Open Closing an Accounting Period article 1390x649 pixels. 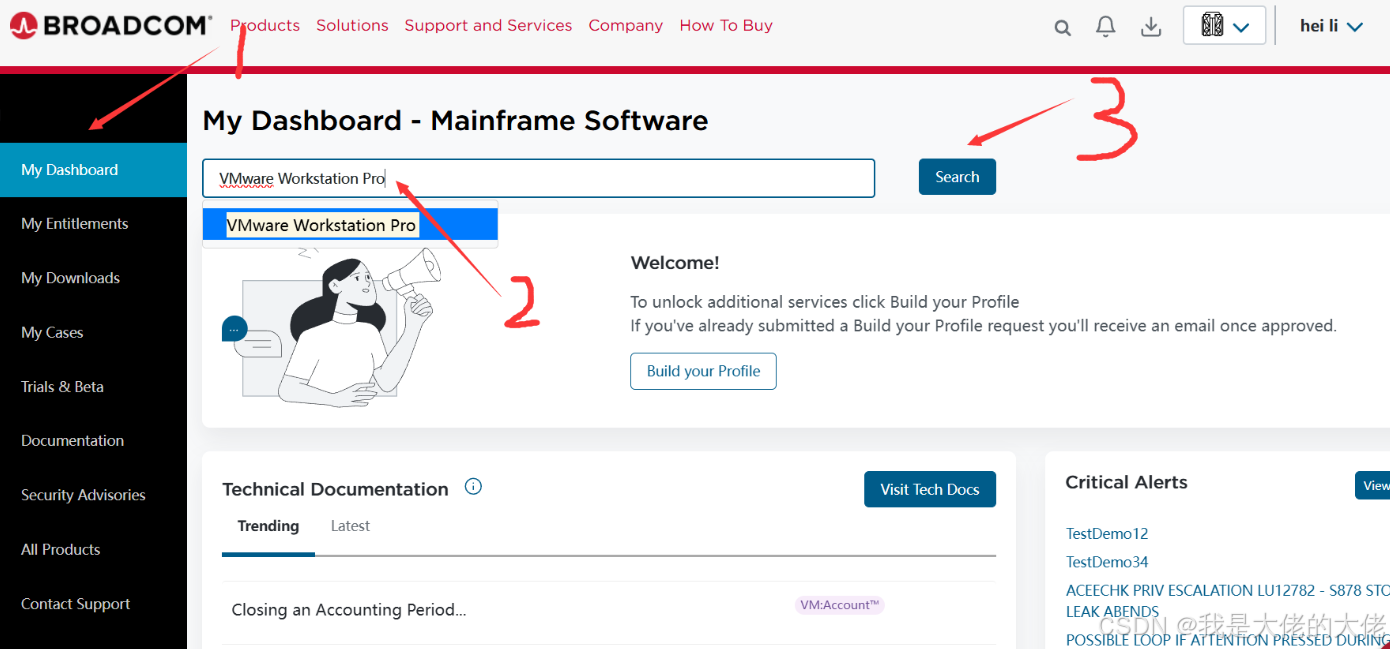pyautogui.click(x=349, y=610)
